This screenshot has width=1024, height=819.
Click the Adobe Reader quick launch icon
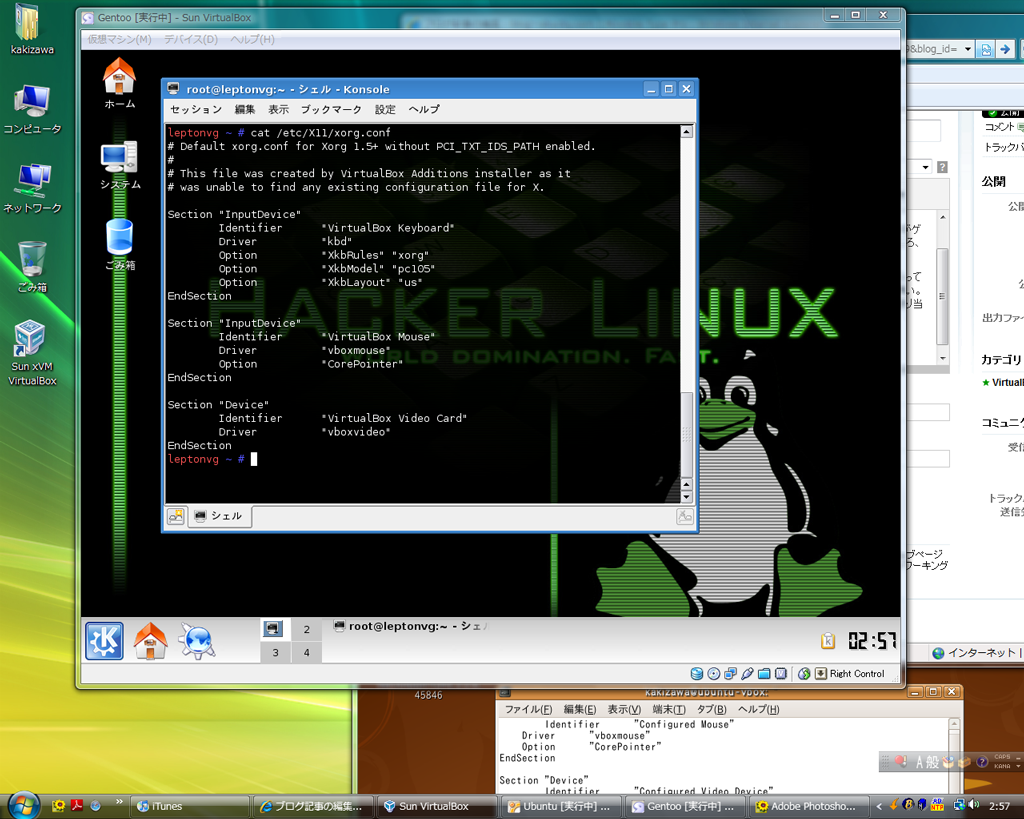[x=77, y=806]
